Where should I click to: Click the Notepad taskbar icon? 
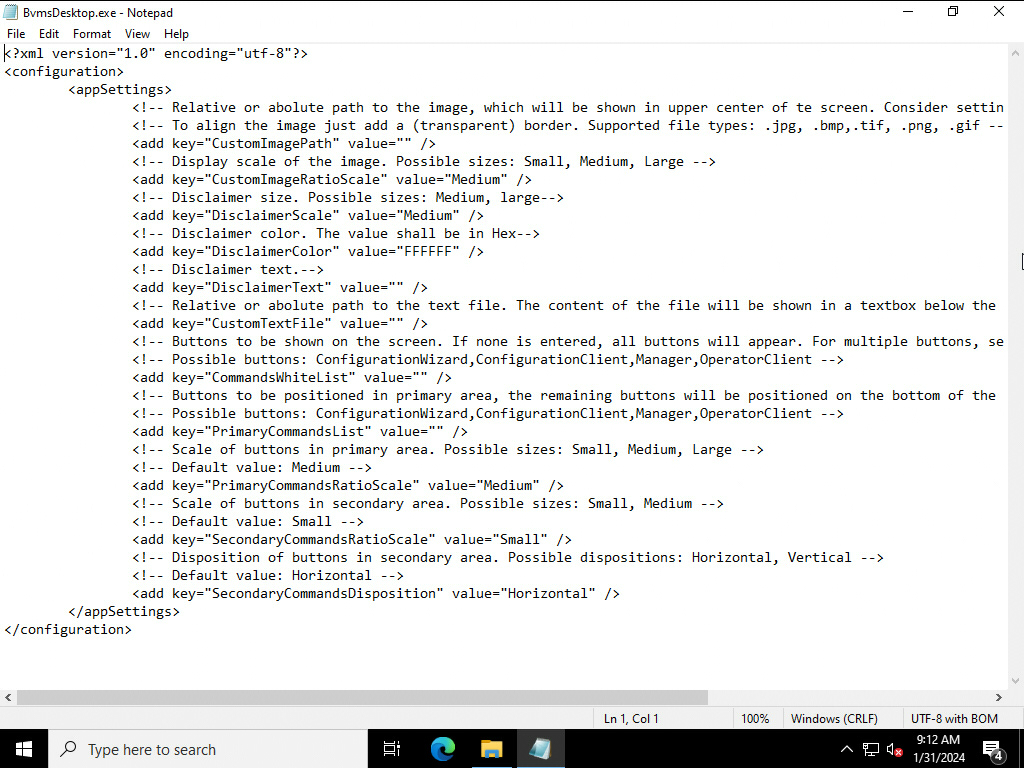pos(541,749)
